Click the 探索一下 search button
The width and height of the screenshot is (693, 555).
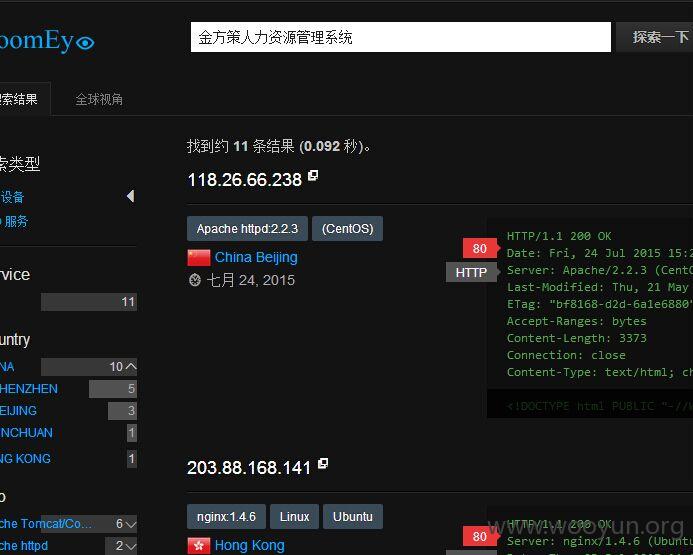(x=655, y=37)
